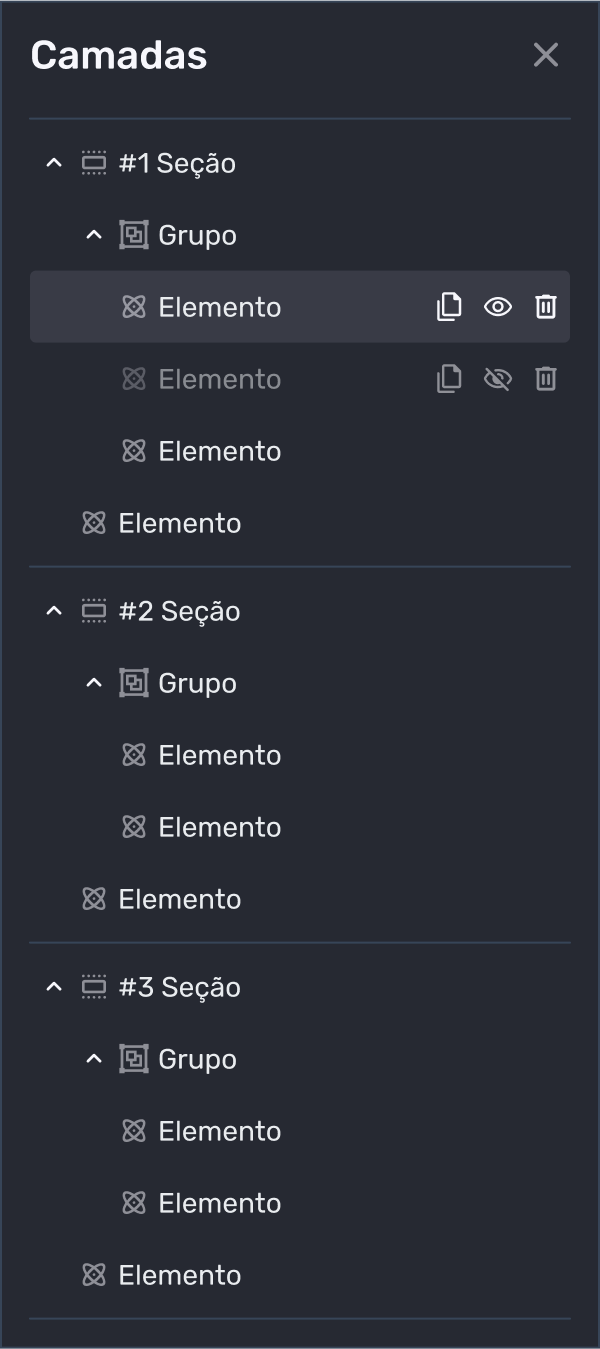
Task: Close the Camadas panel
Action: coord(546,55)
